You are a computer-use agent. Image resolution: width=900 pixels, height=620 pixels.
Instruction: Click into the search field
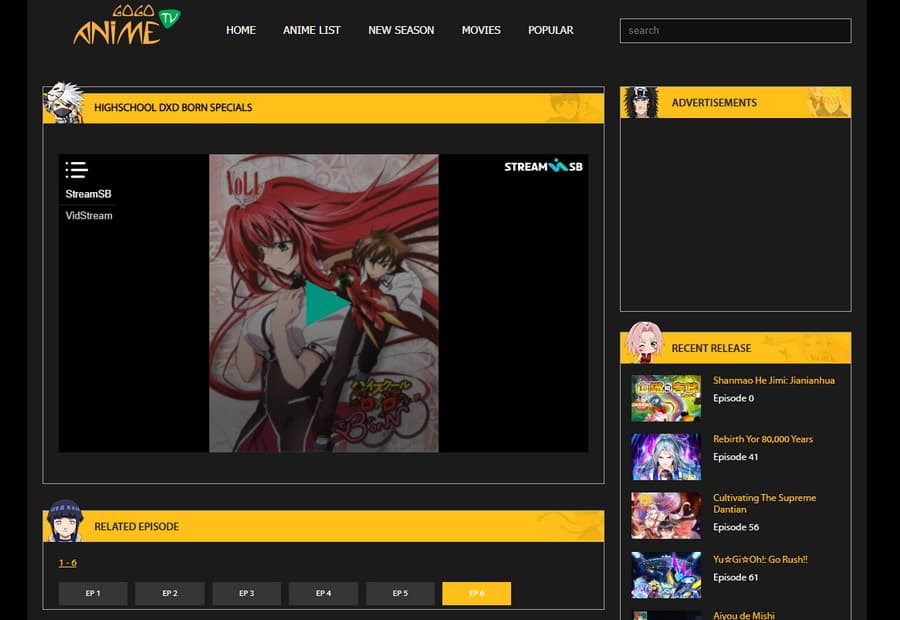click(735, 30)
